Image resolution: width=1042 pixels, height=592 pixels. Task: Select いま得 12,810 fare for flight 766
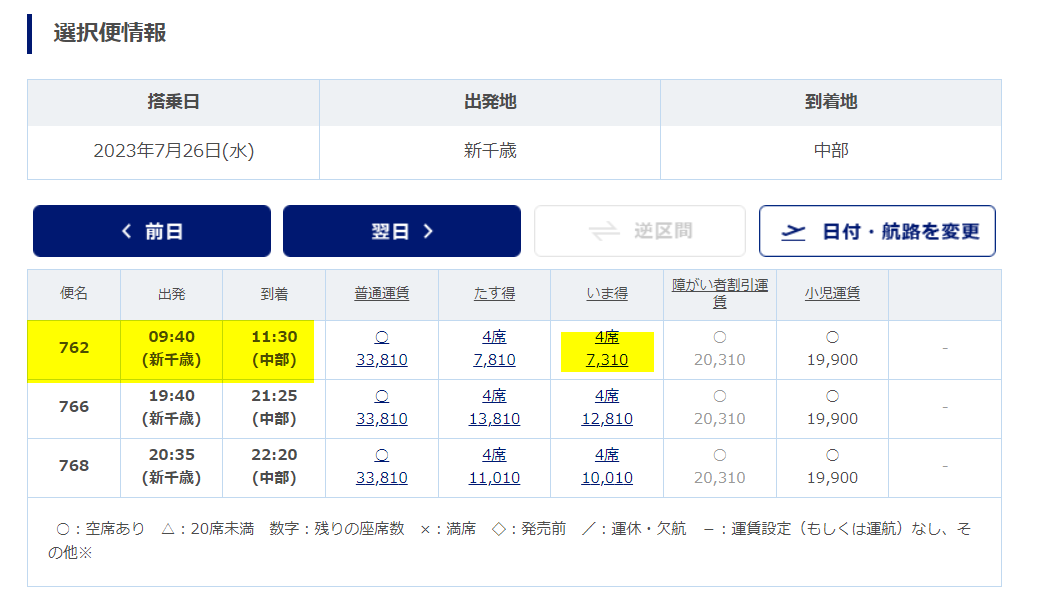(606, 419)
